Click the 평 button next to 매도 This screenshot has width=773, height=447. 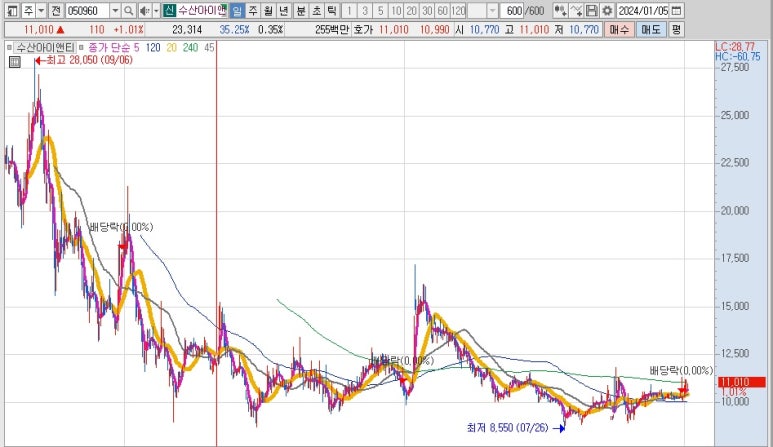point(676,30)
